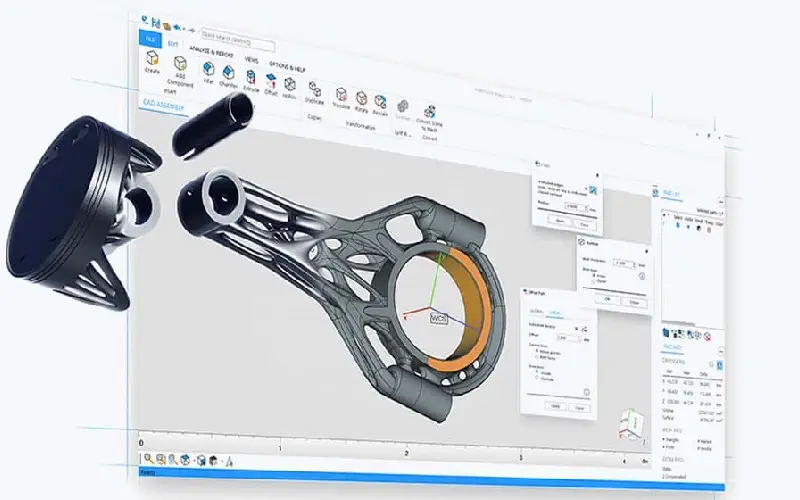This screenshot has width=800, height=500.
Task: Open the OPTIONS & HELP tab
Action: [x=287, y=67]
